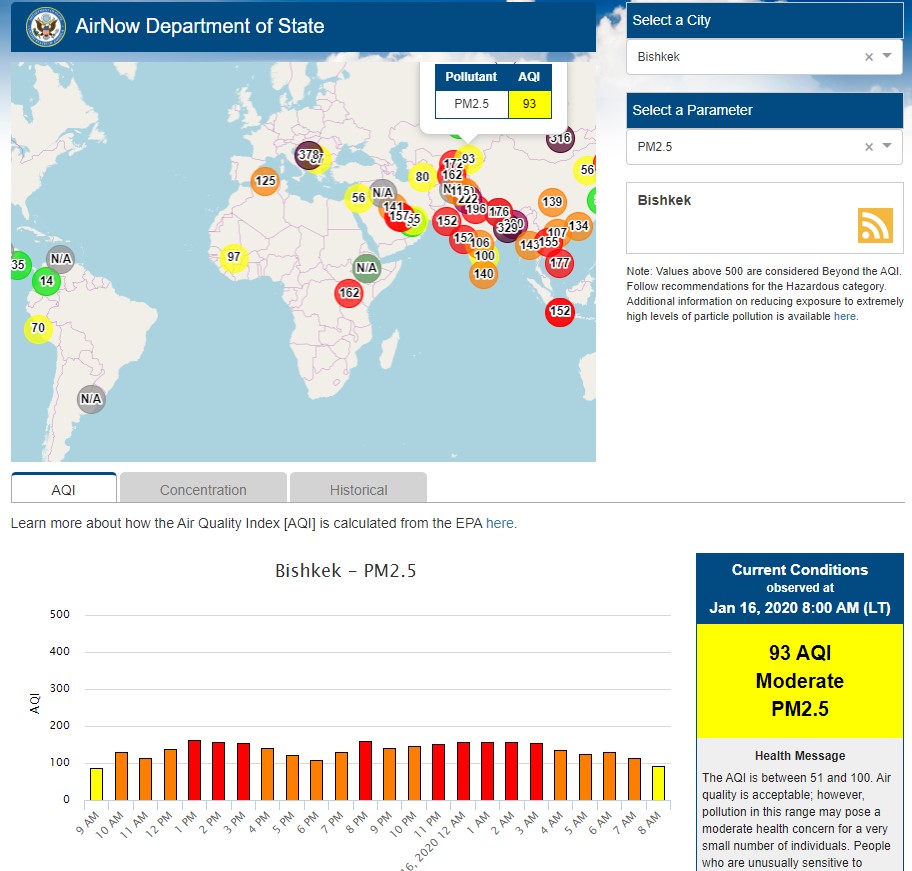Click the yellow 93 AQI cell in popup
The height and width of the screenshot is (871, 912).
click(x=529, y=104)
